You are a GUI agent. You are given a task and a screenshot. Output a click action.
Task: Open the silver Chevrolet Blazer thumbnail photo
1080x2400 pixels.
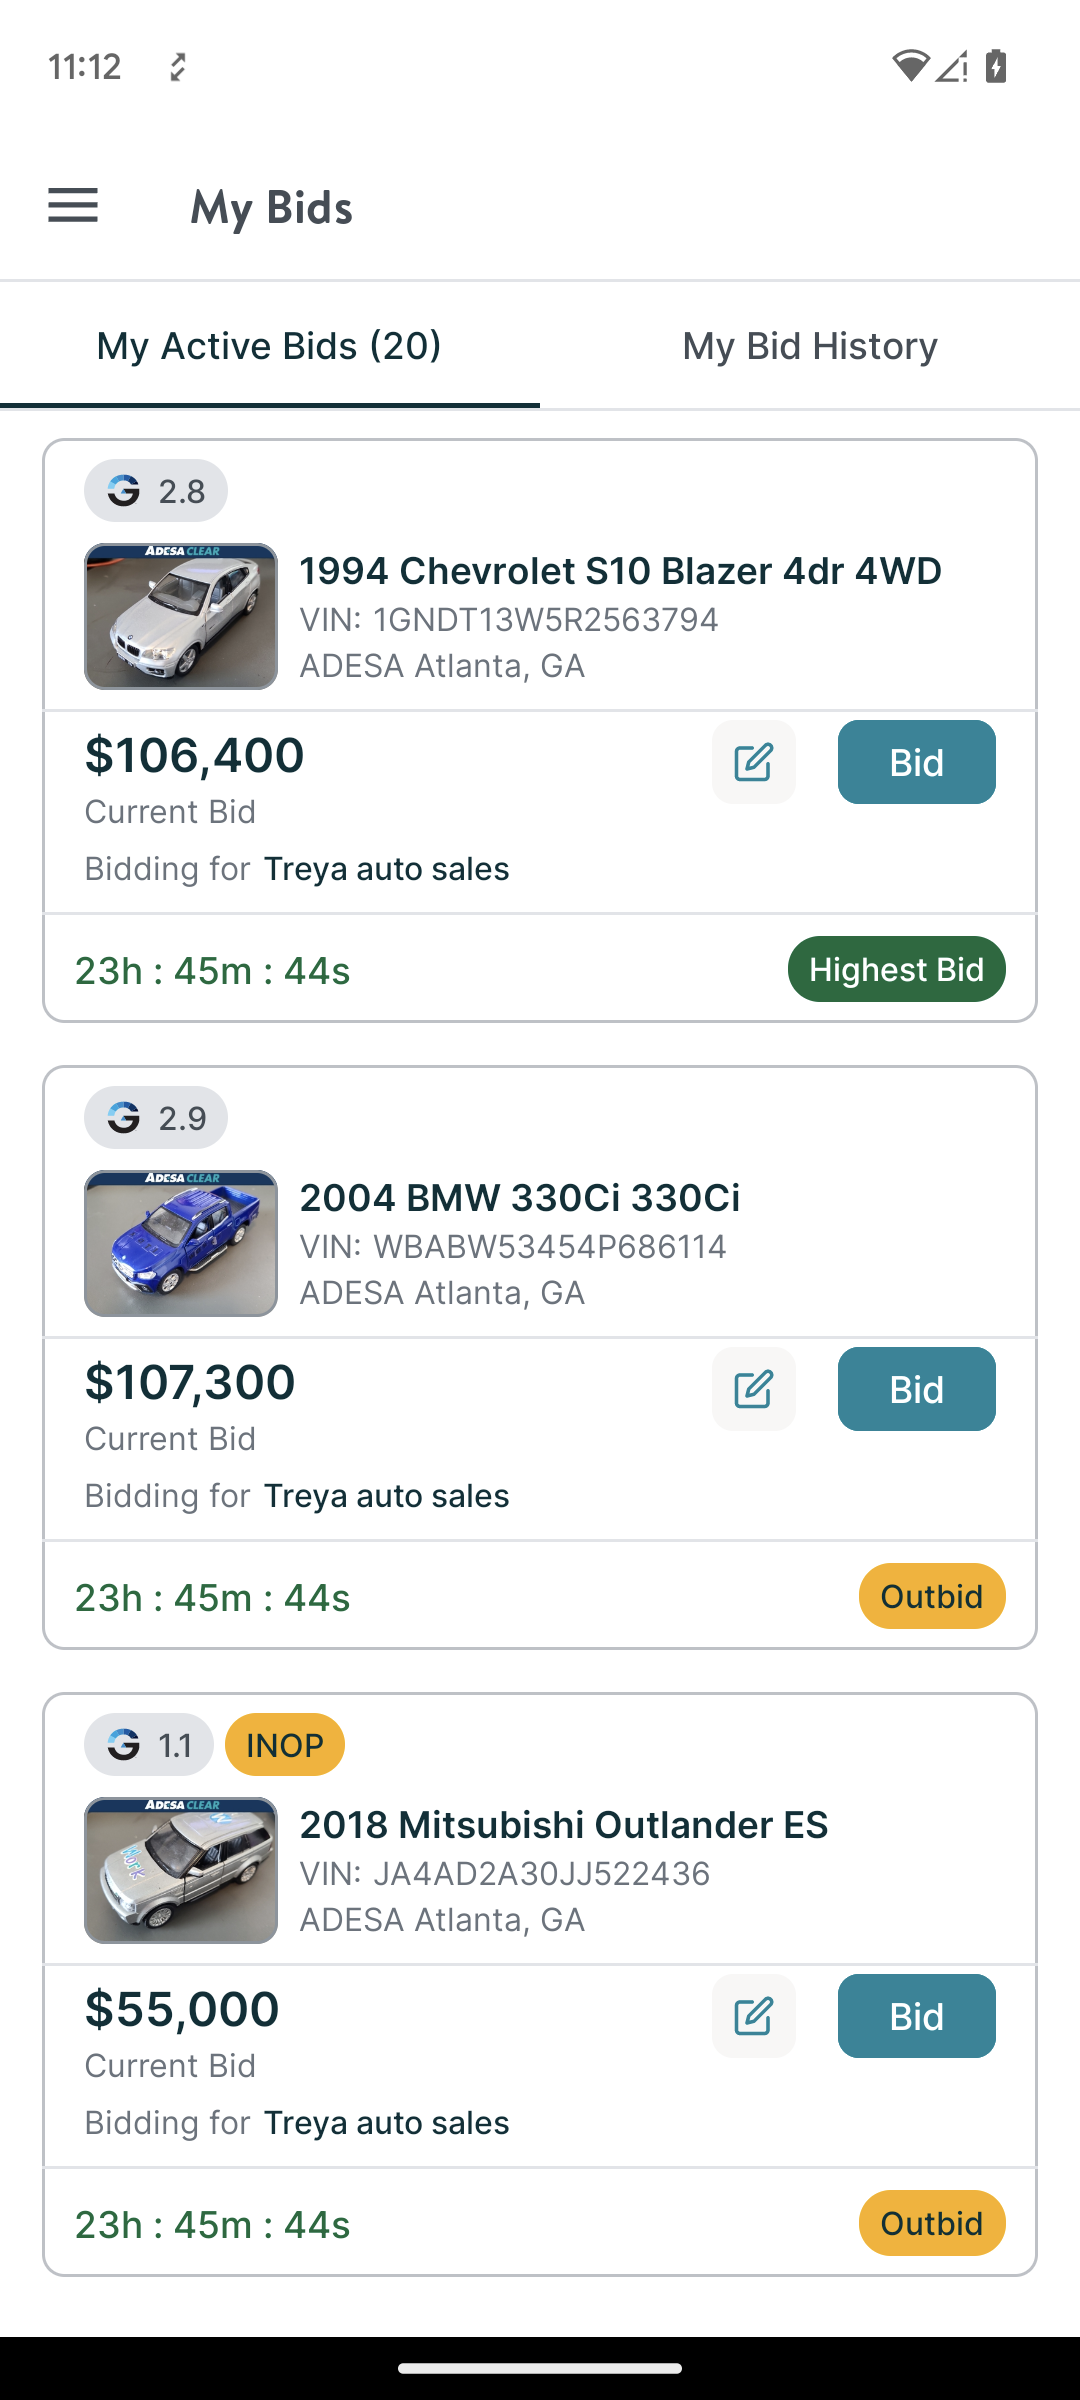(181, 616)
